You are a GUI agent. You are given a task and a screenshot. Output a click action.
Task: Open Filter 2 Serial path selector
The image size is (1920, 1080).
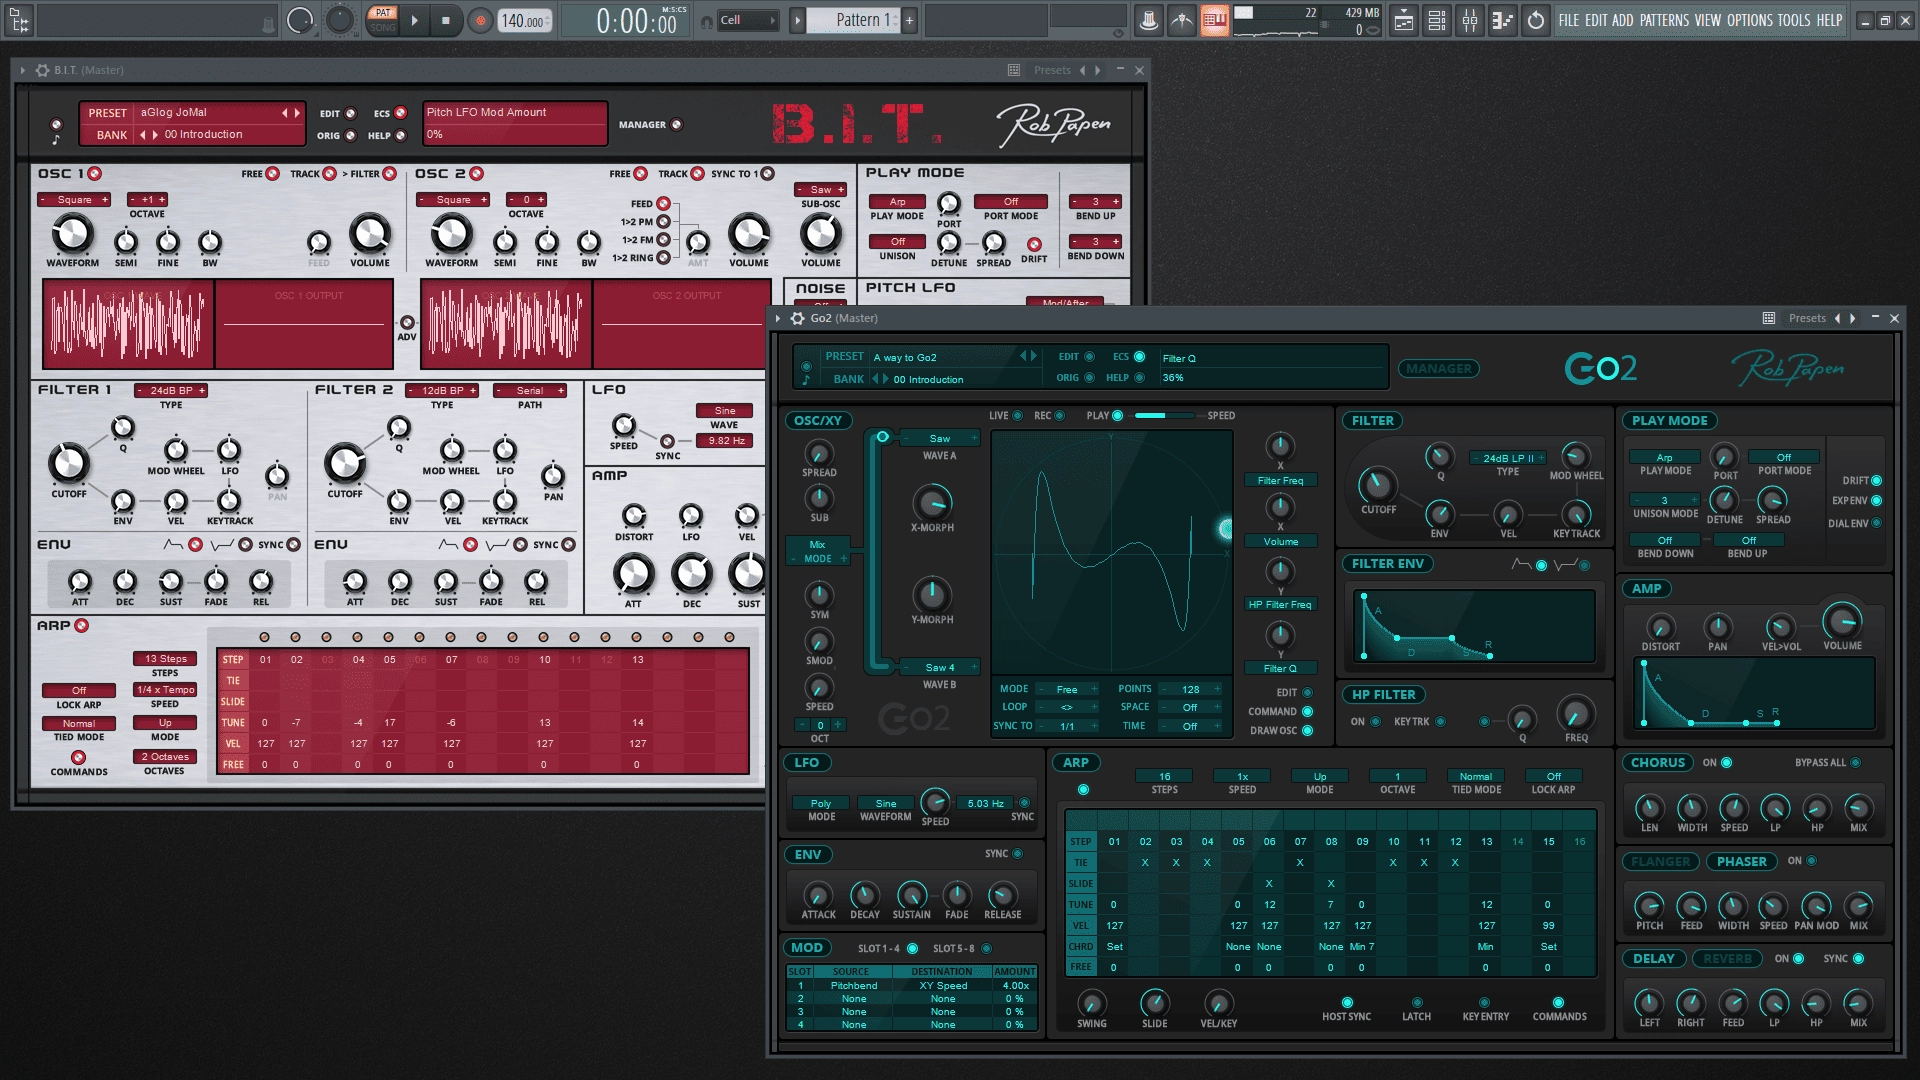530,391
